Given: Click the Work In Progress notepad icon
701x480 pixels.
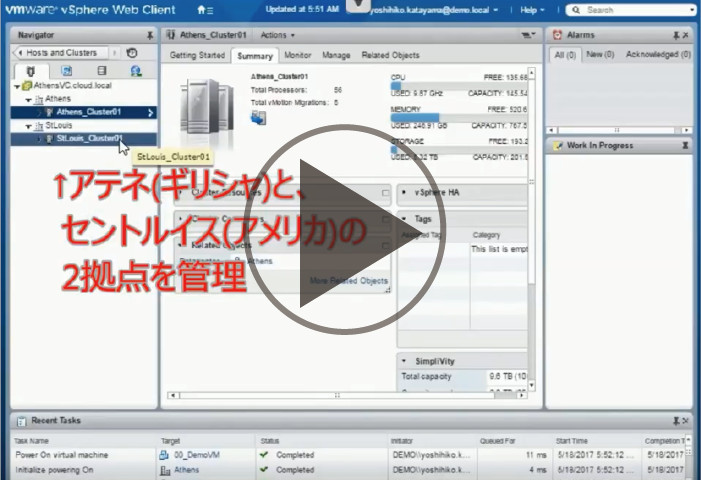Looking at the screenshot, I should [557, 146].
